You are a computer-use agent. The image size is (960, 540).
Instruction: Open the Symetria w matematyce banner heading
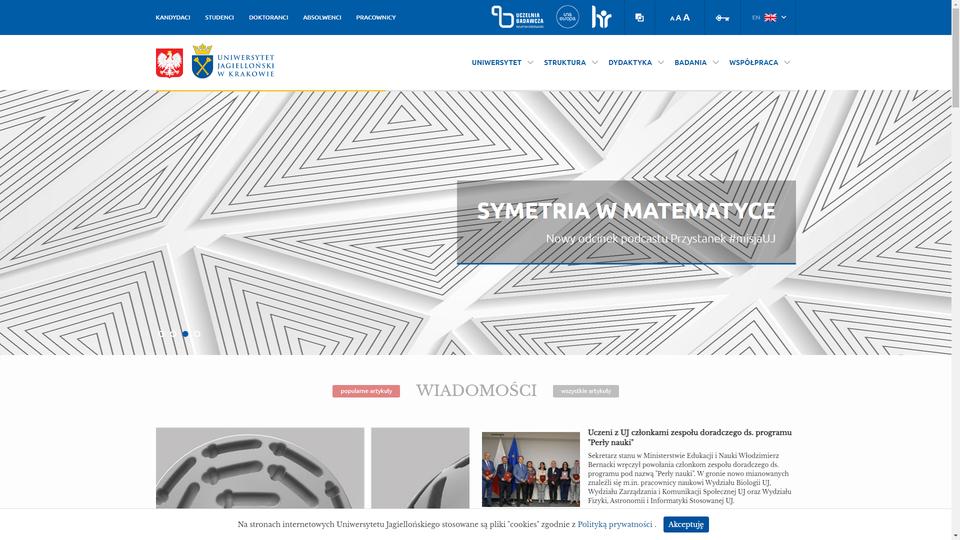click(626, 211)
